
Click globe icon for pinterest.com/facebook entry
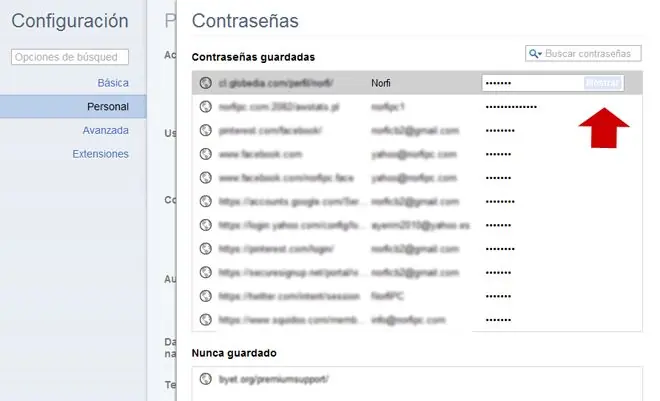tap(206, 130)
